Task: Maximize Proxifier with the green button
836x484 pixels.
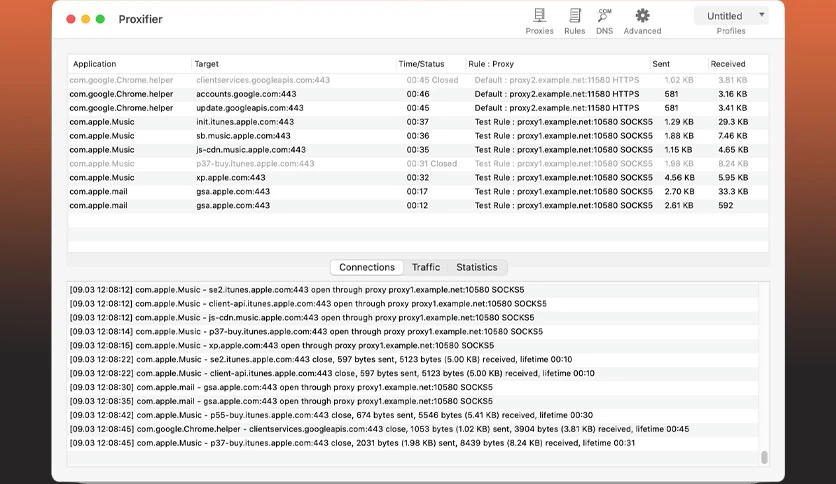Action: [100, 19]
